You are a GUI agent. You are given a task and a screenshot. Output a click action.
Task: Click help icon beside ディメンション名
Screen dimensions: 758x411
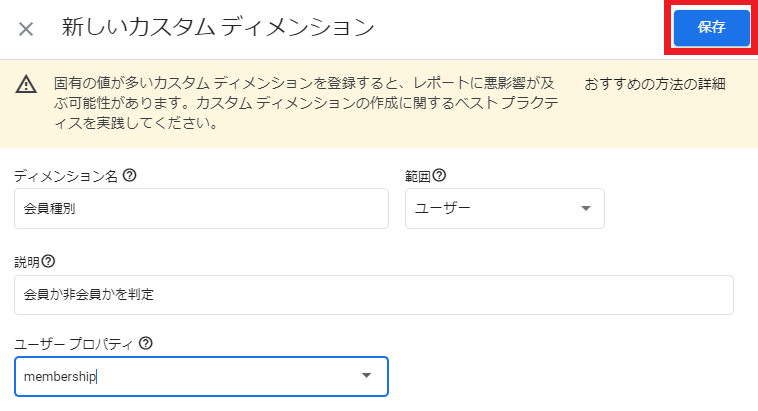point(129,175)
